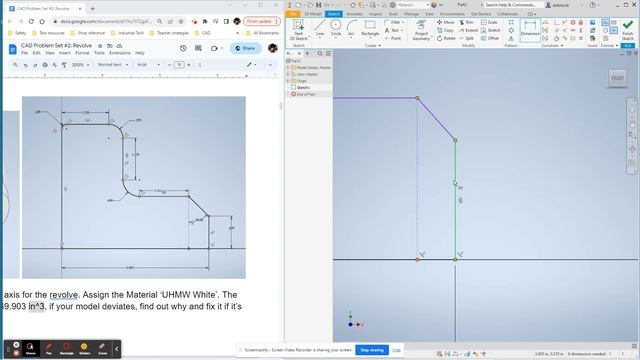Open the Arial font dropdown
This screenshot has width=640, height=360.
148,65
